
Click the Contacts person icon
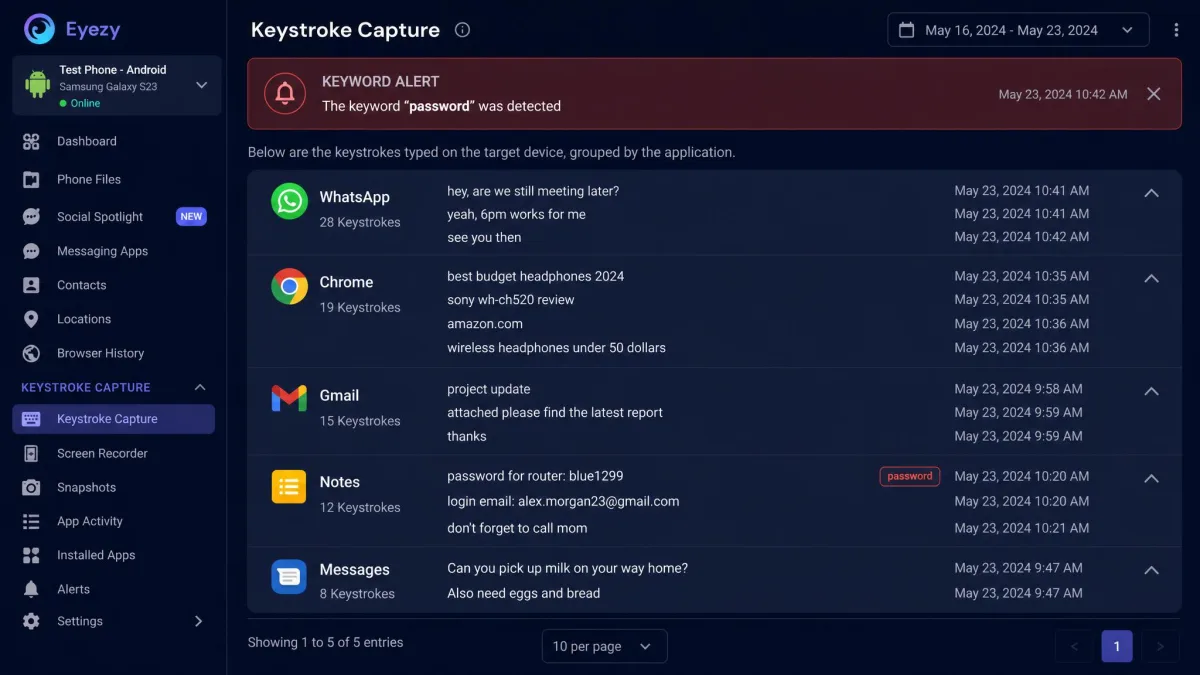[x=31, y=285]
